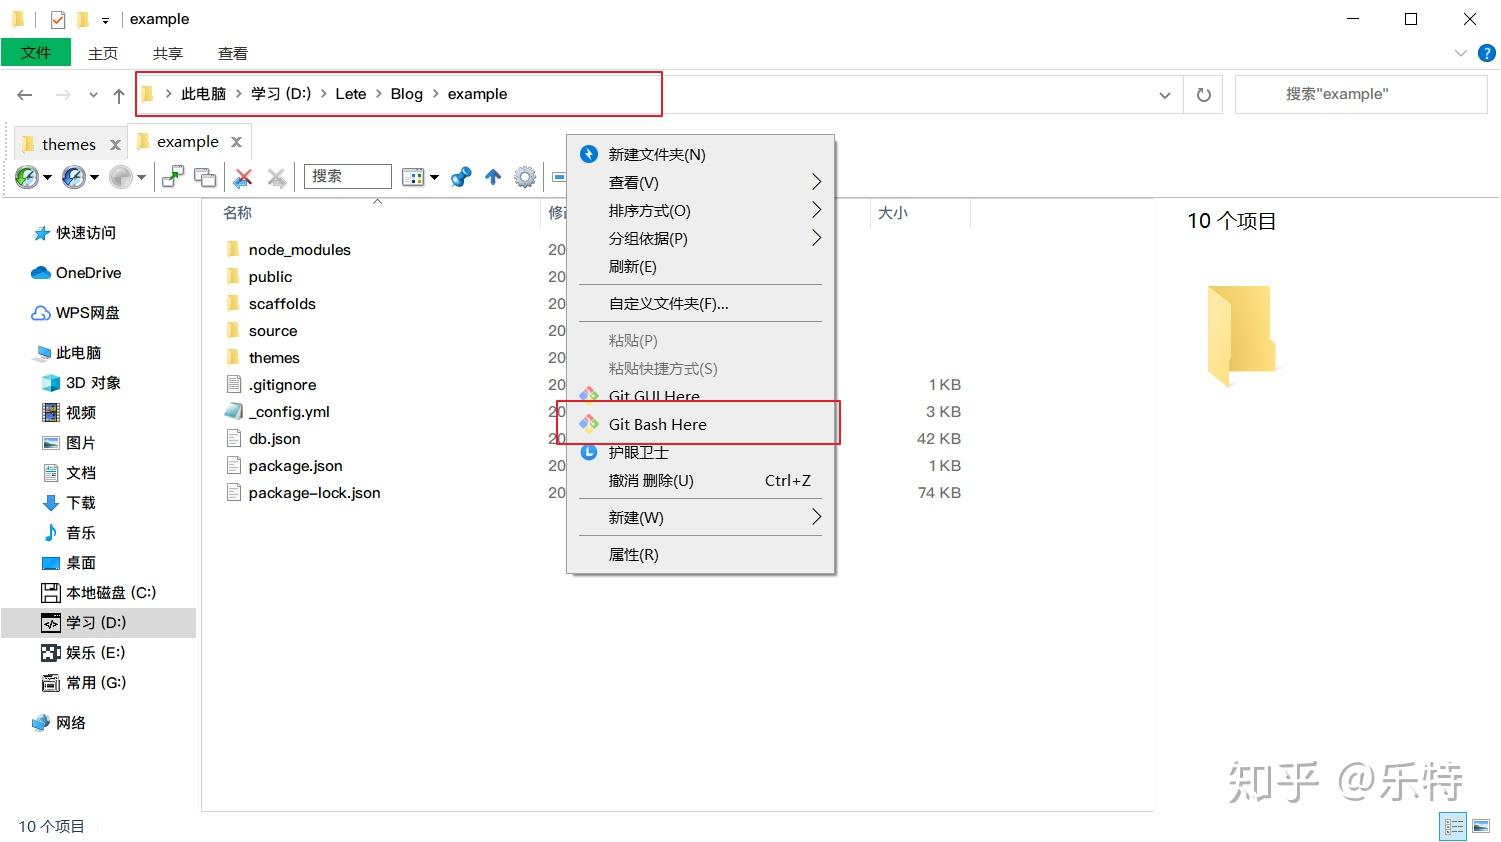This screenshot has height=842, width=1501.
Task: Switch to details view in the status bar
Action: [x=1453, y=826]
